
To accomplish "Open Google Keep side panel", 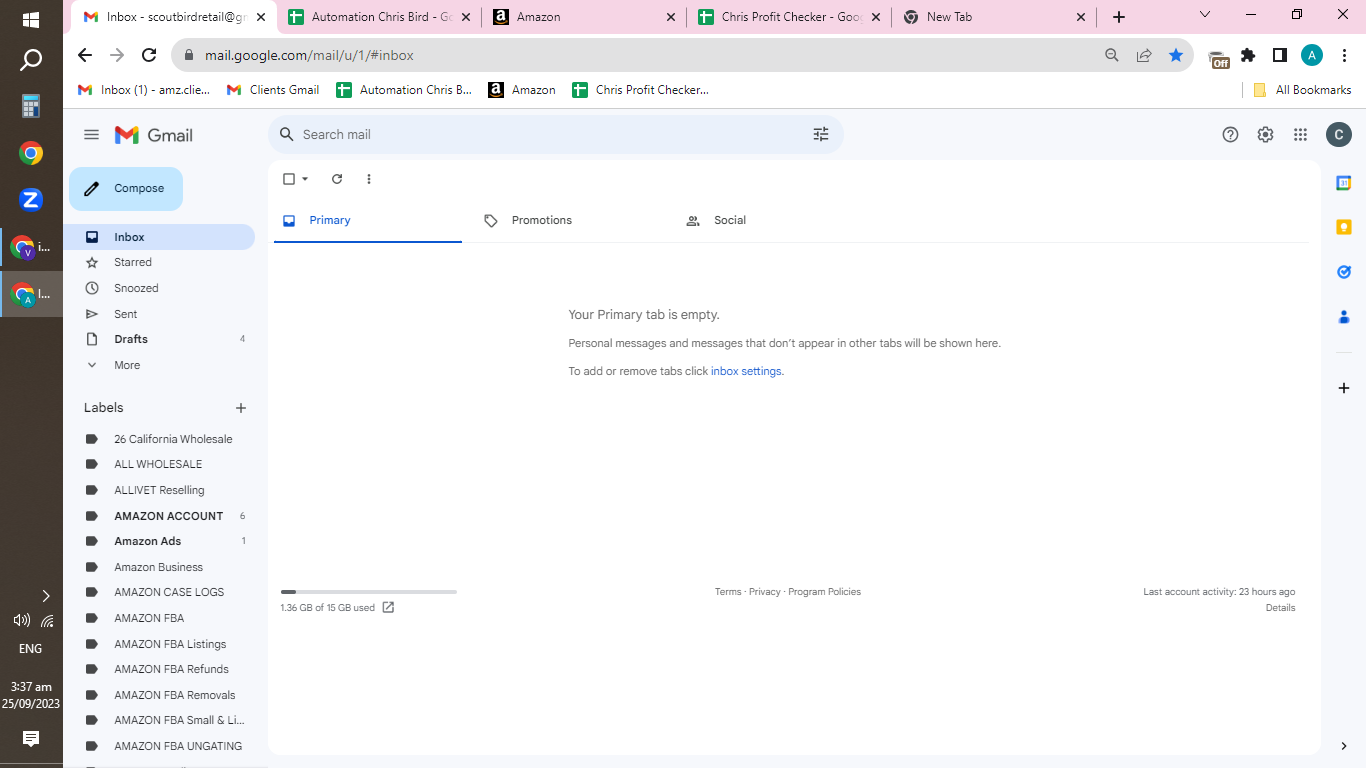I will (x=1344, y=227).
